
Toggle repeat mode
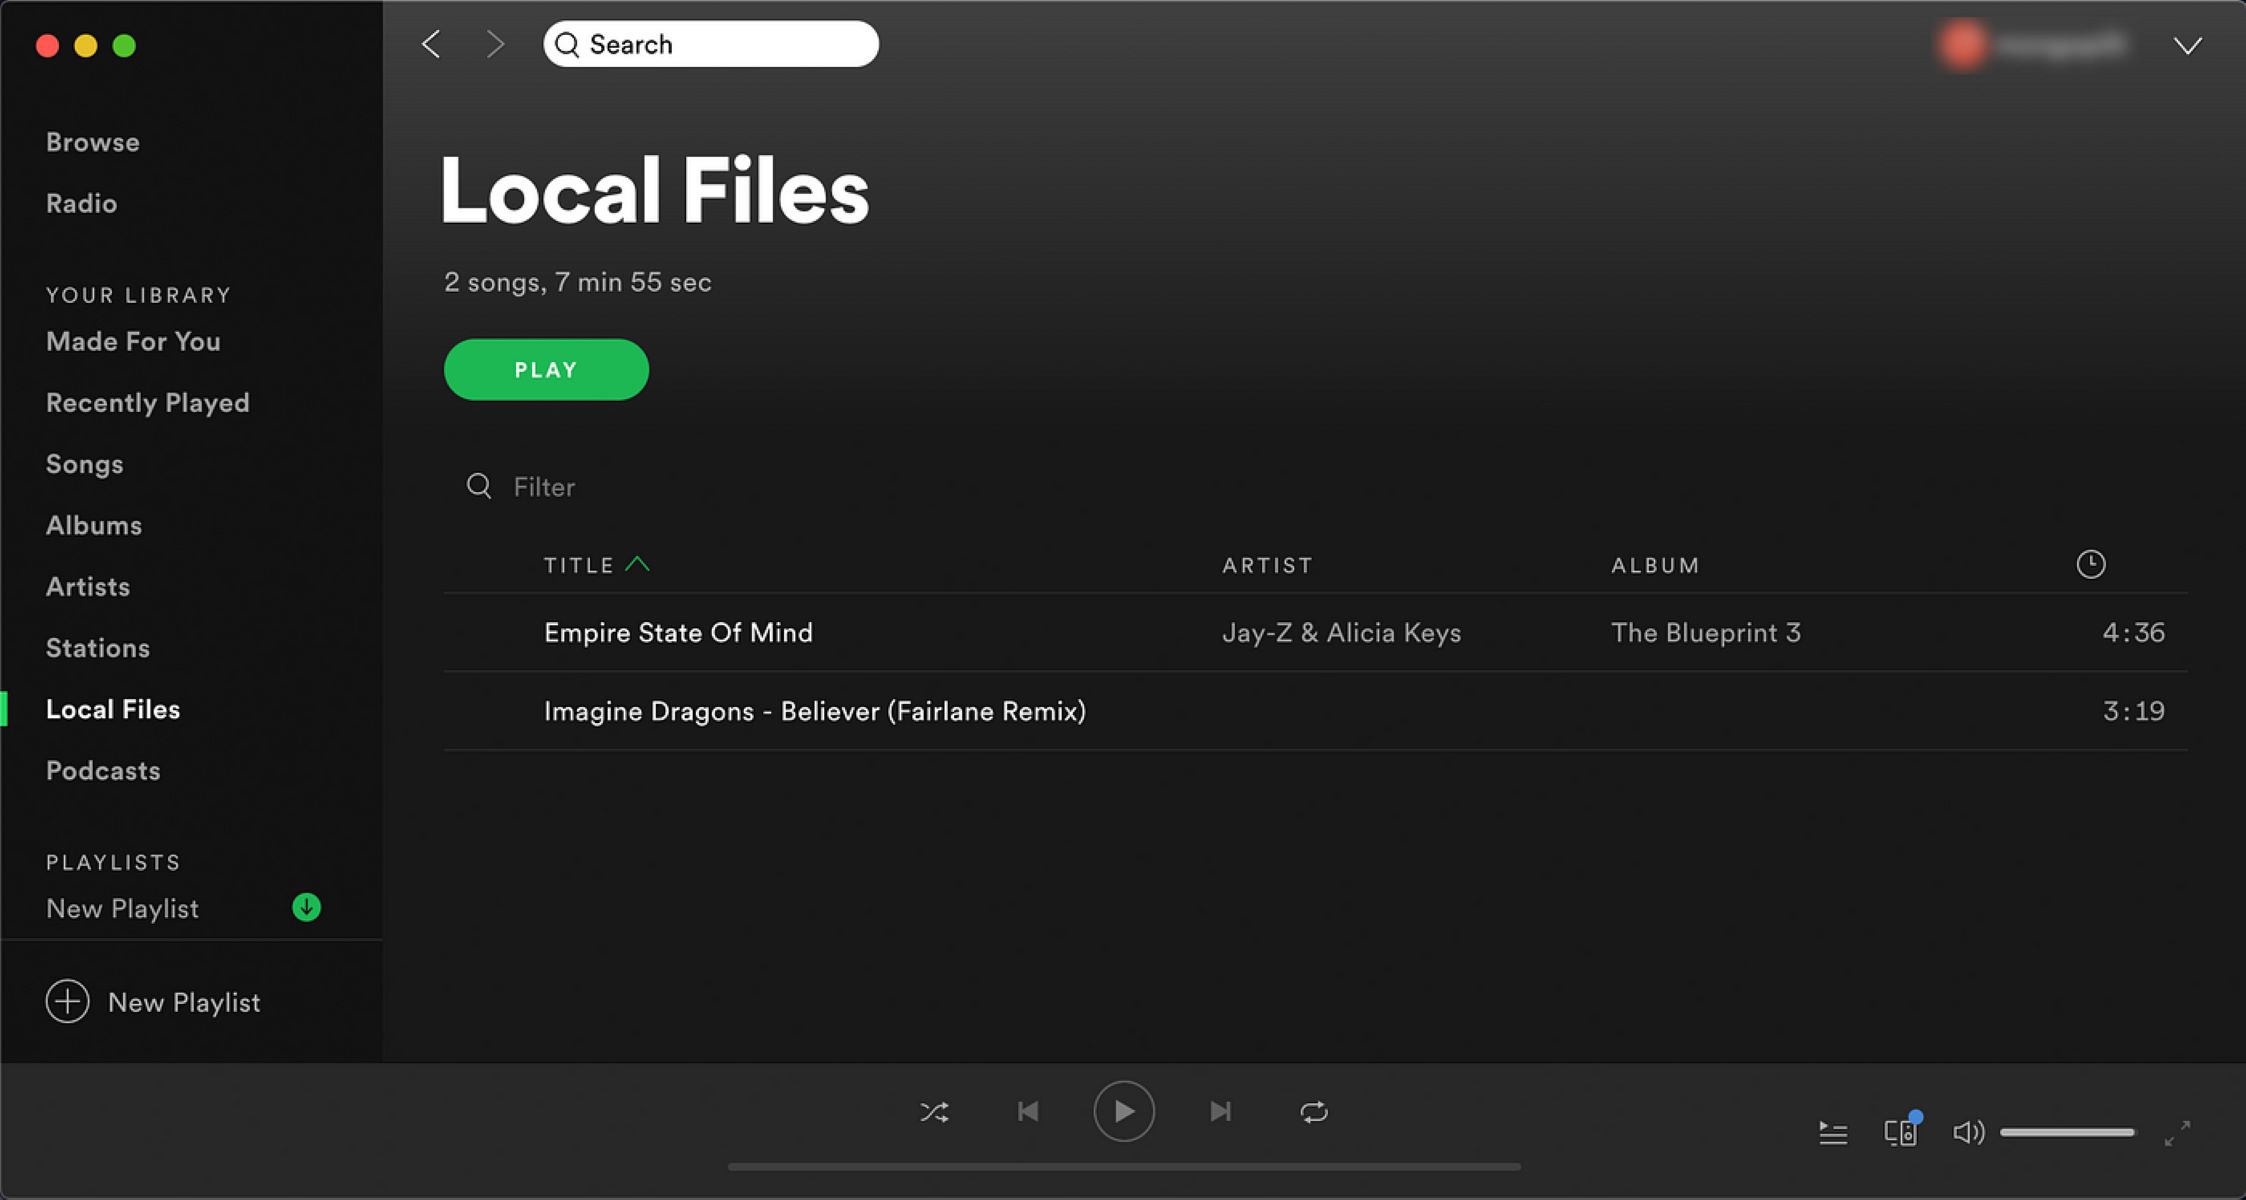(x=1314, y=1111)
